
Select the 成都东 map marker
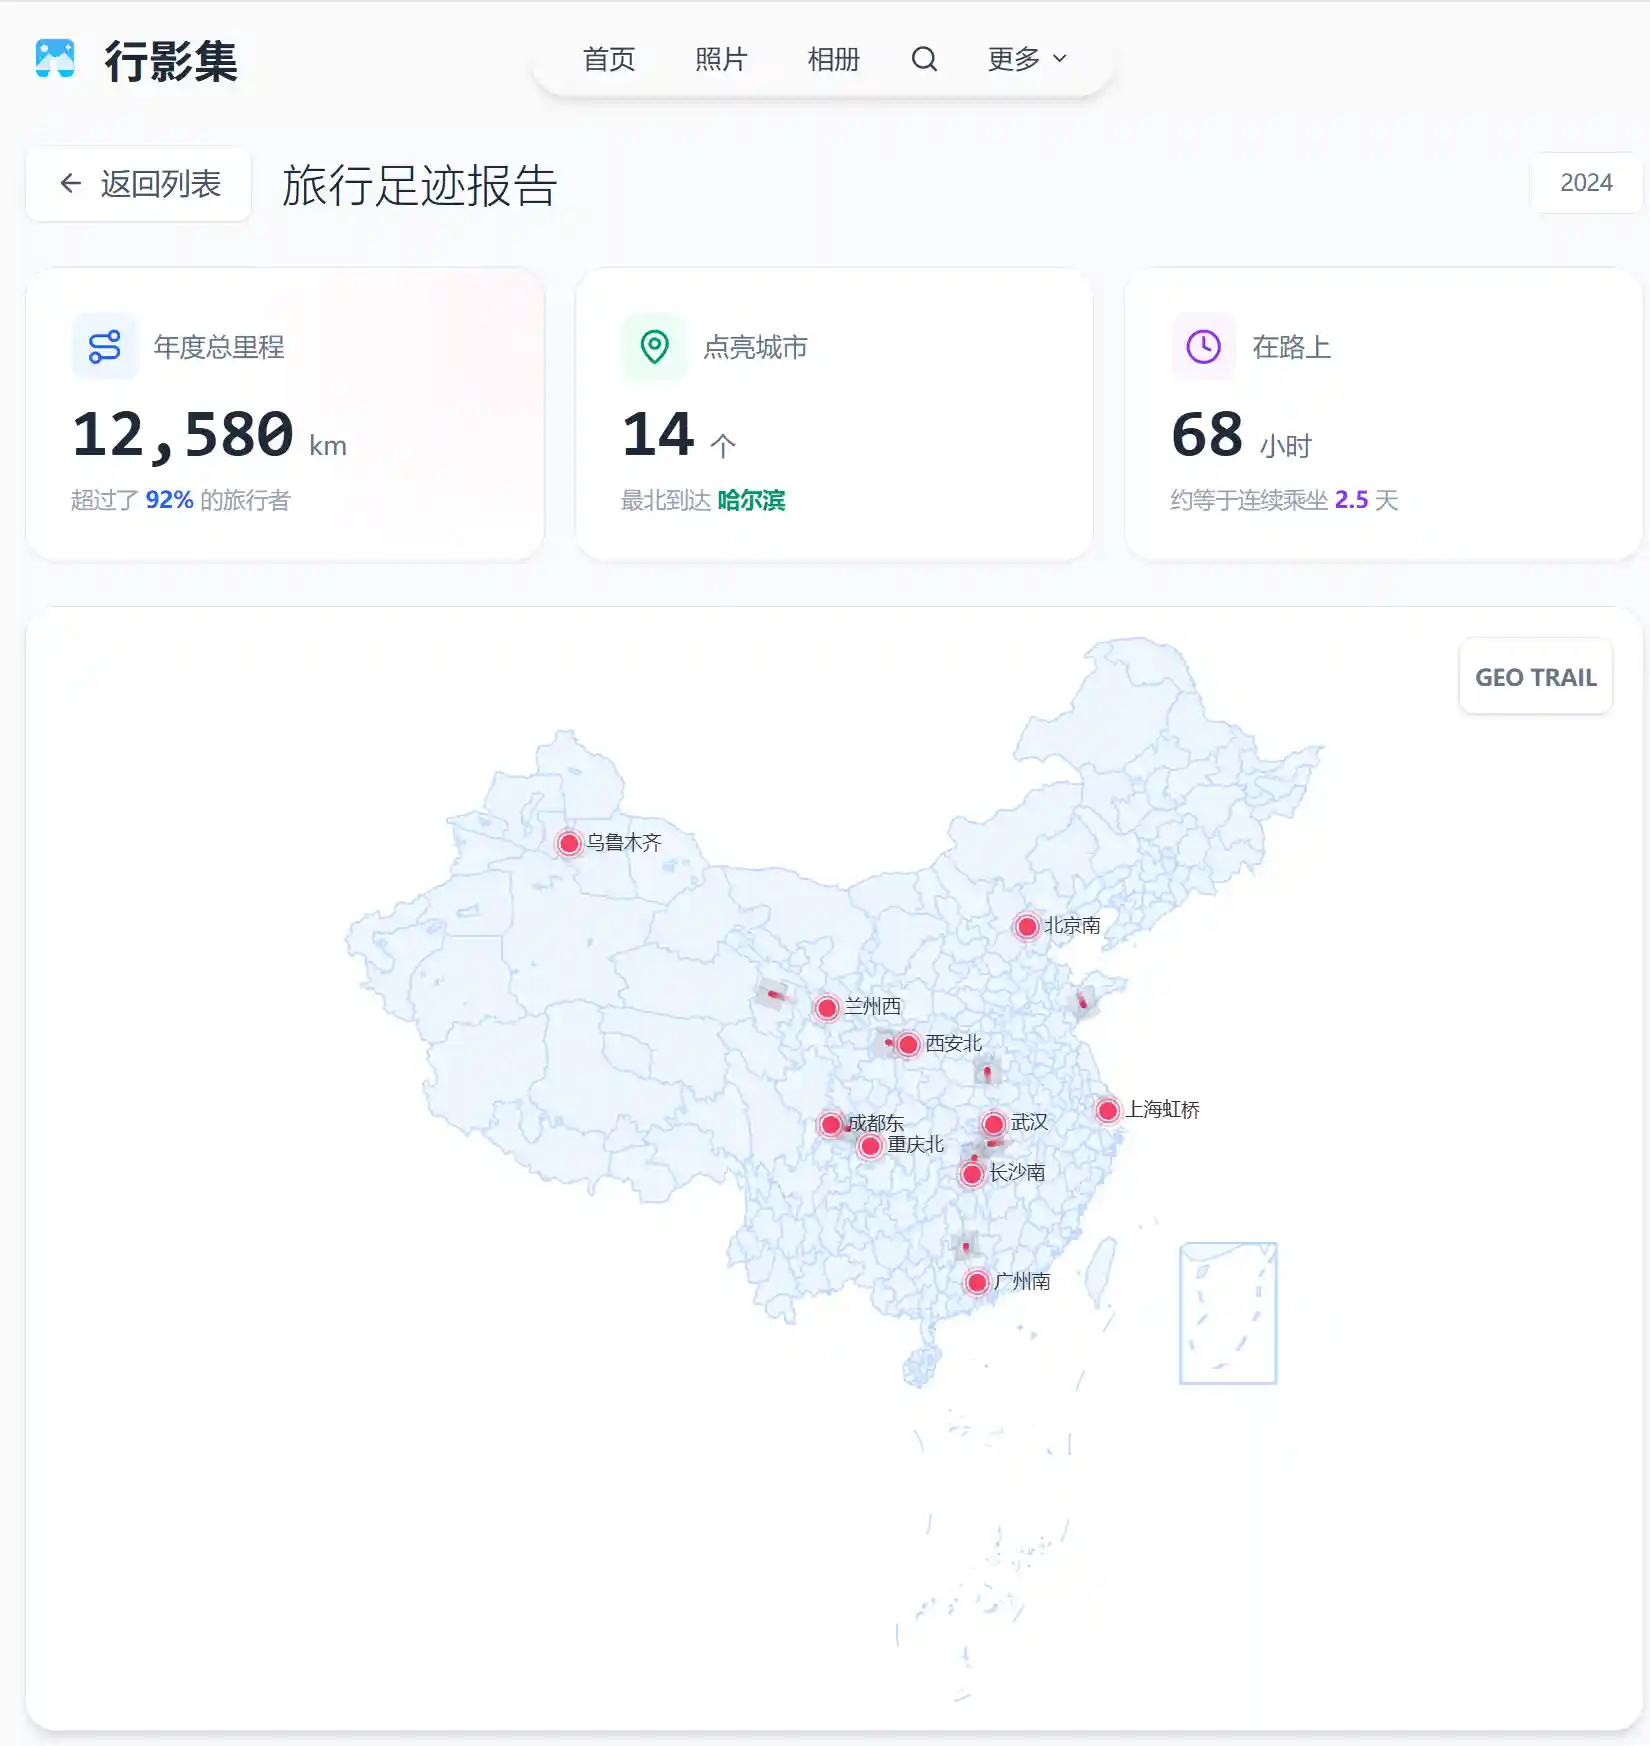(x=831, y=1124)
